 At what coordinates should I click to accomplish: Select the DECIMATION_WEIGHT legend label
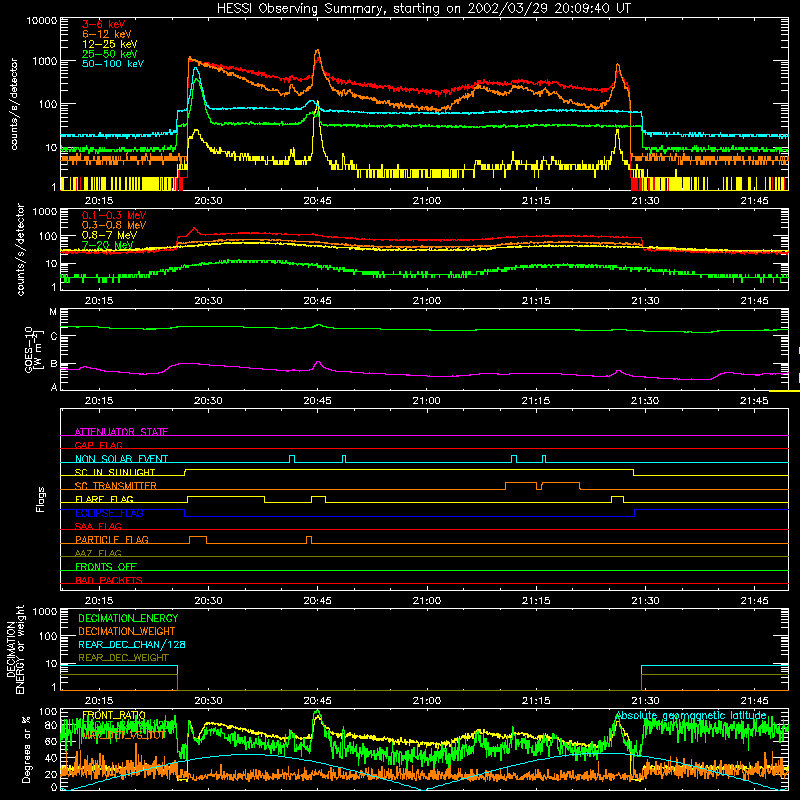127,631
